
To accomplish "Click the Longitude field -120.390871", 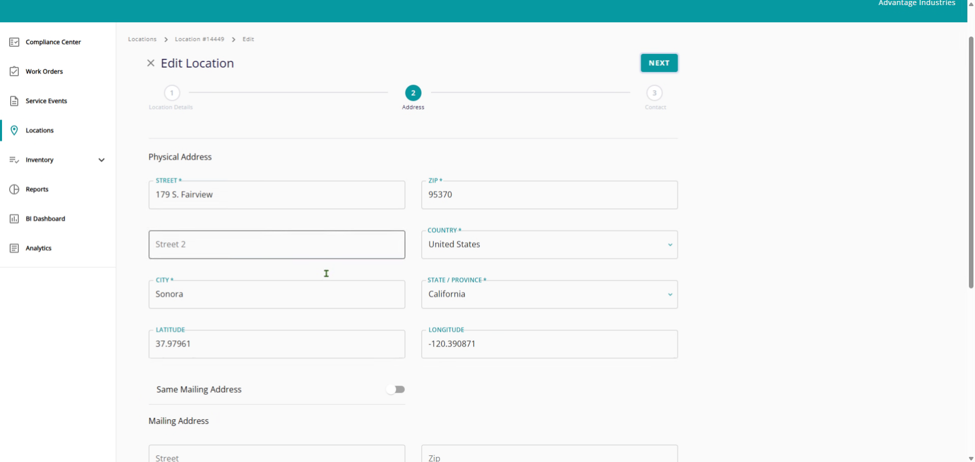I will click(x=550, y=344).
